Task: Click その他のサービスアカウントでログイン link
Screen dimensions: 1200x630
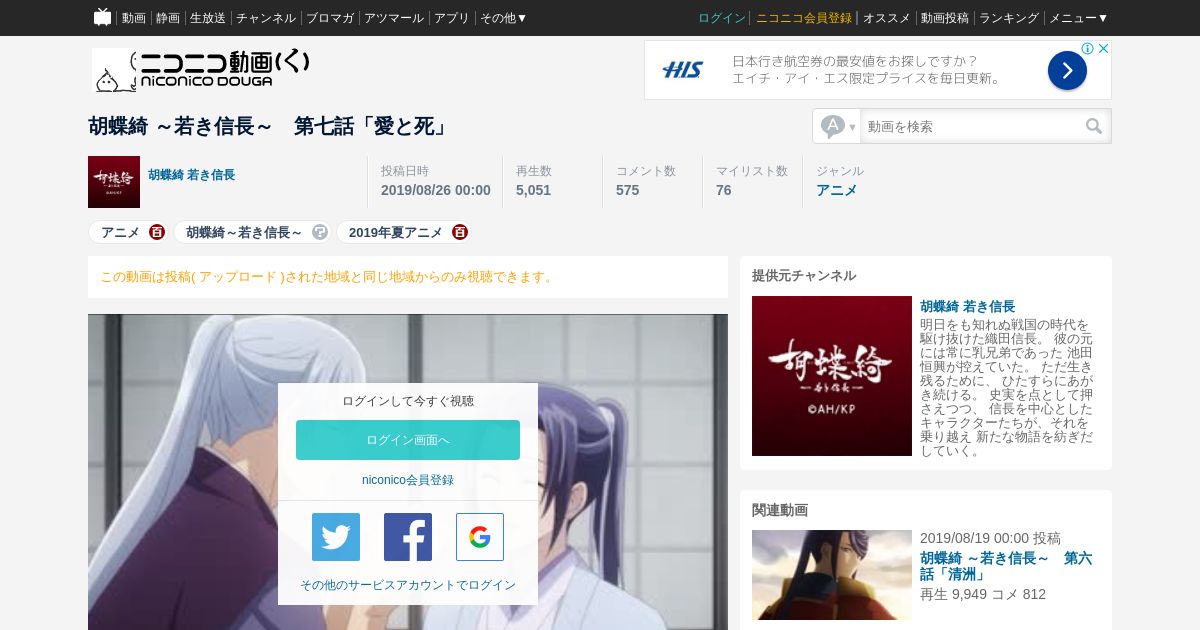Action: (408, 585)
